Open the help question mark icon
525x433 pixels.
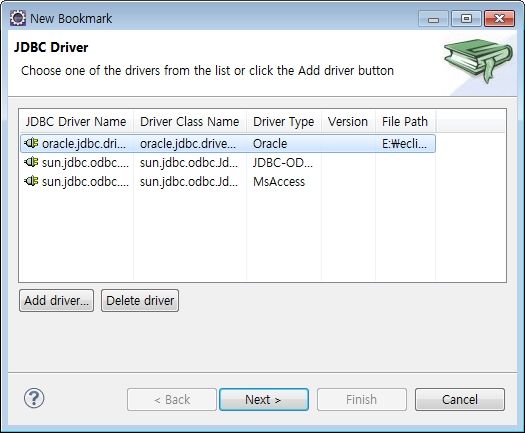(x=34, y=398)
